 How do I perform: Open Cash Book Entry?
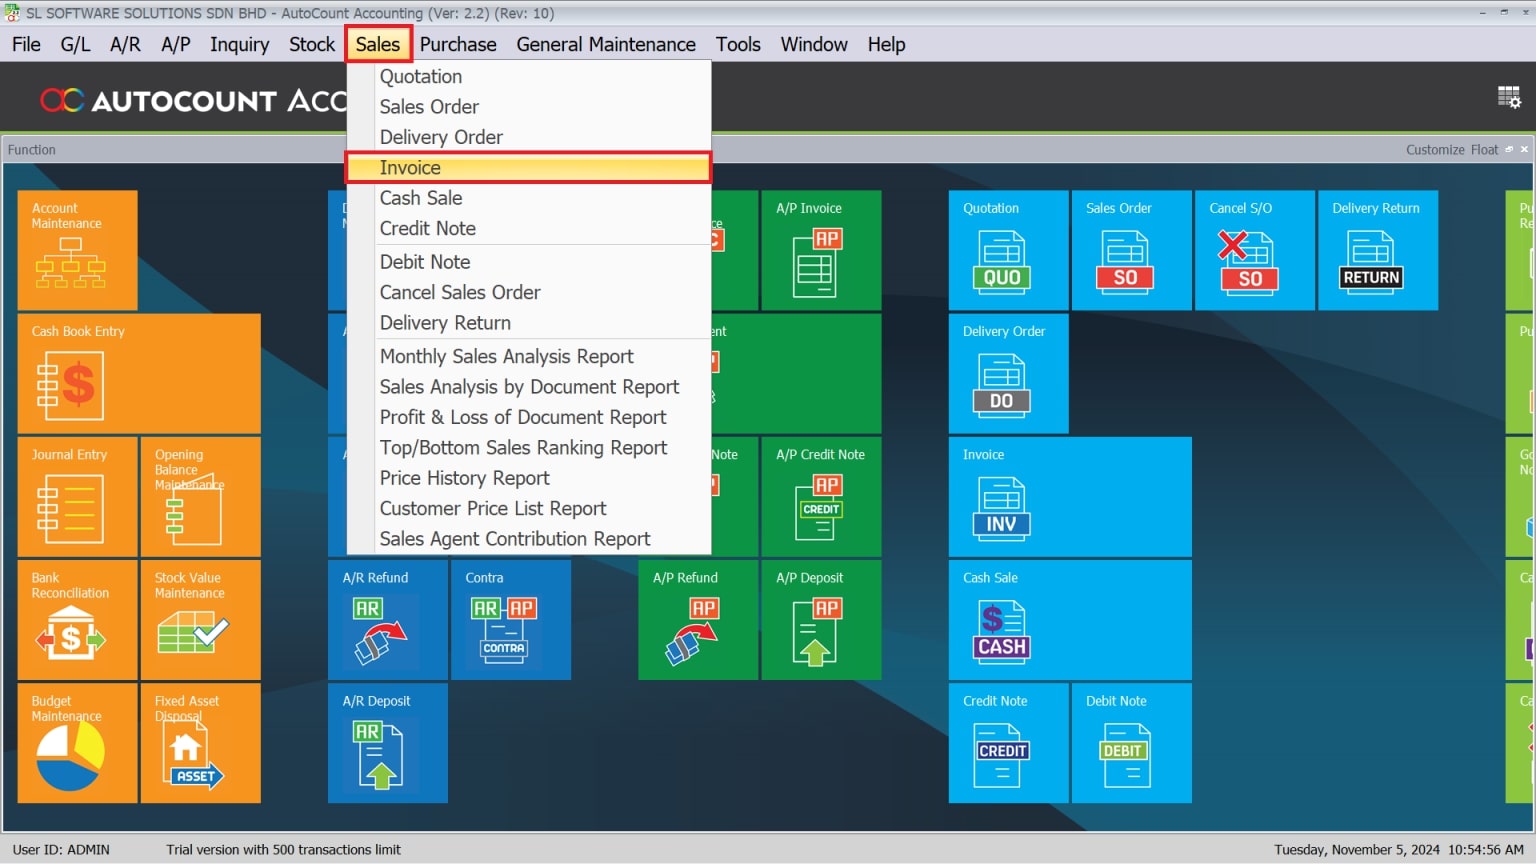[138, 373]
